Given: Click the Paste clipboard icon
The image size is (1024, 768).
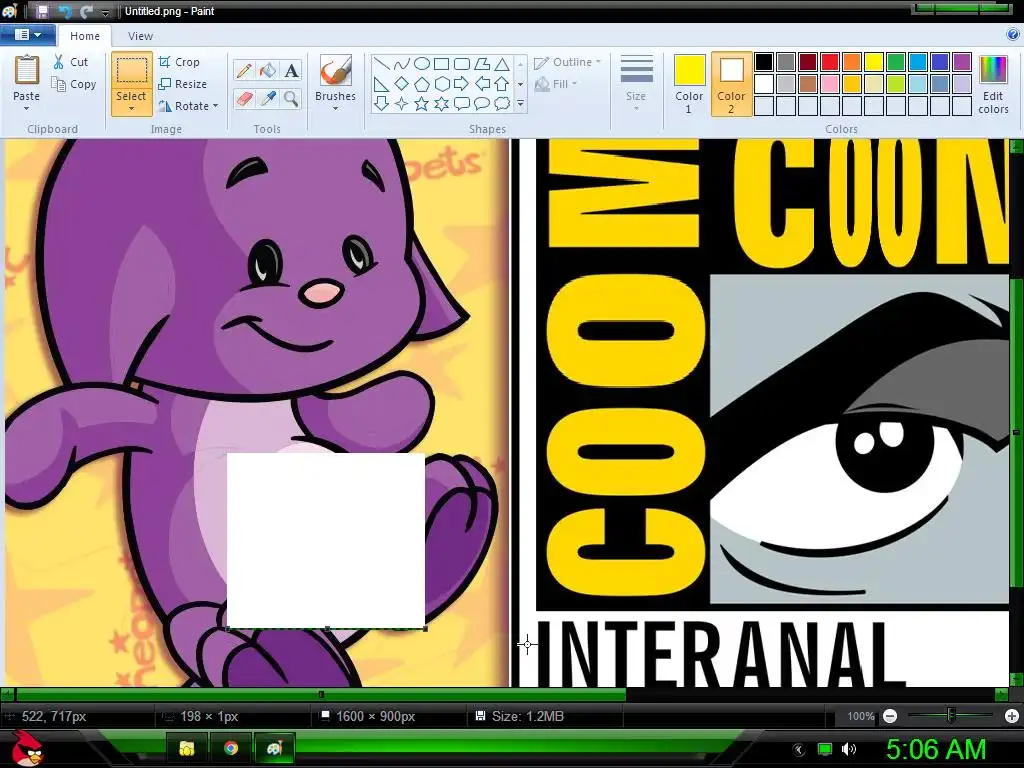Looking at the screenshot, I should click(x=27, y=69).
